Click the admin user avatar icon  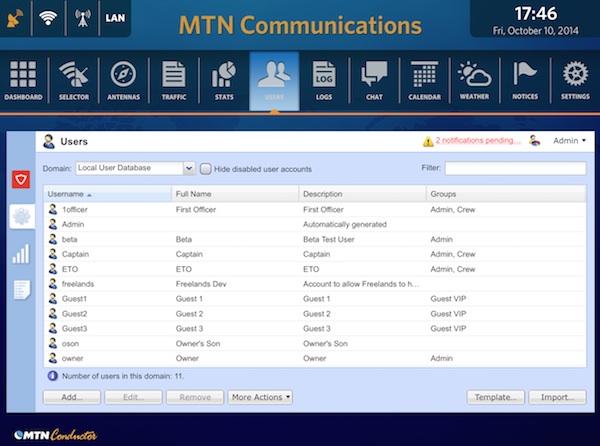coord(534,141)
